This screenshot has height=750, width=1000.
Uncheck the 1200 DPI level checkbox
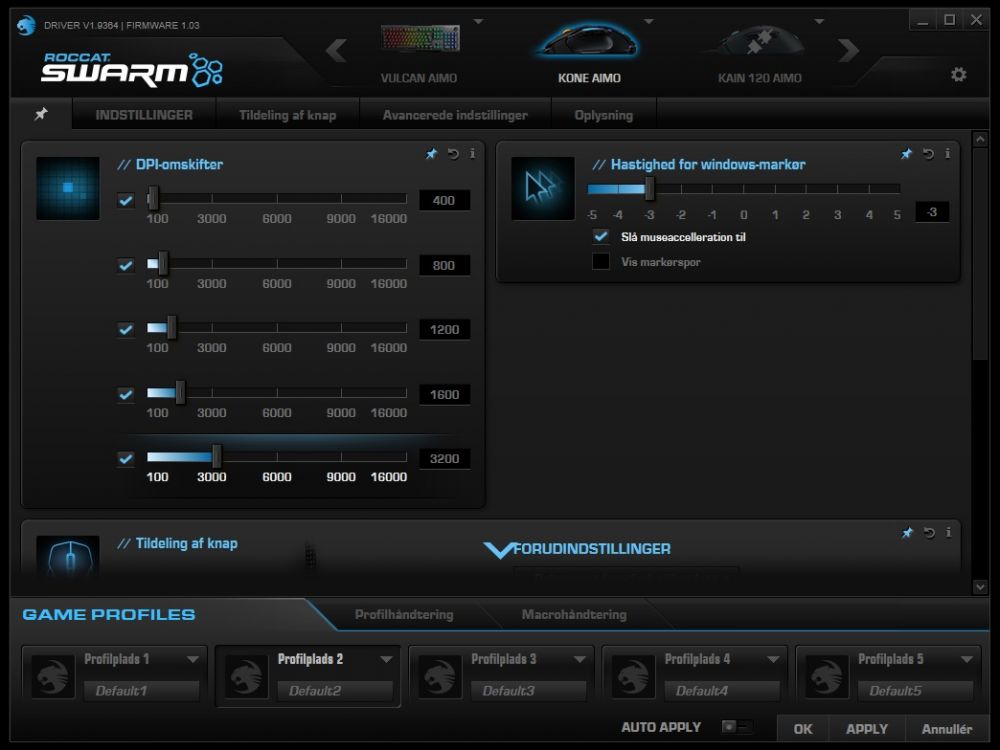(126, 329)
